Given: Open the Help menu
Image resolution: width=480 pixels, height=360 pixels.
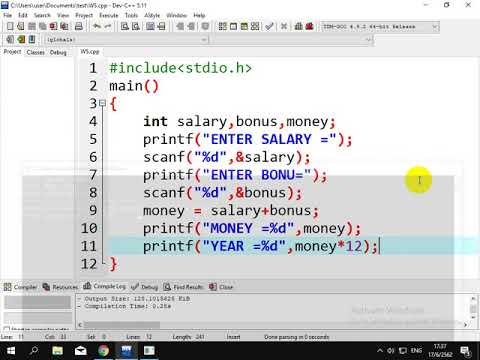Looking at the screenshot, I should click(x=199, y=15).
